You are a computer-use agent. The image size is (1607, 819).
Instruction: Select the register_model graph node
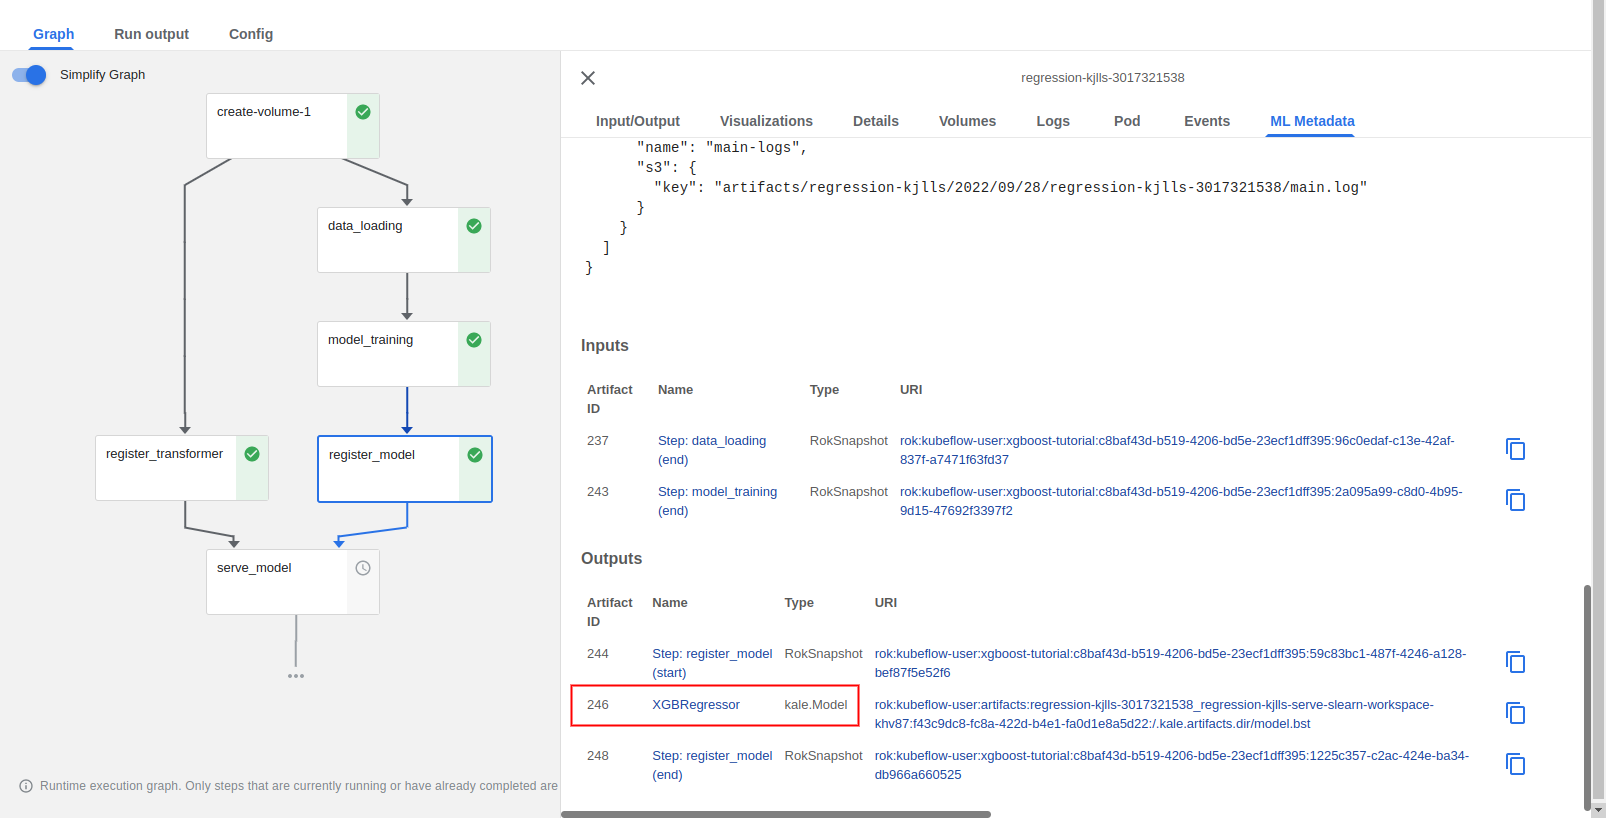tap(405, 469)
